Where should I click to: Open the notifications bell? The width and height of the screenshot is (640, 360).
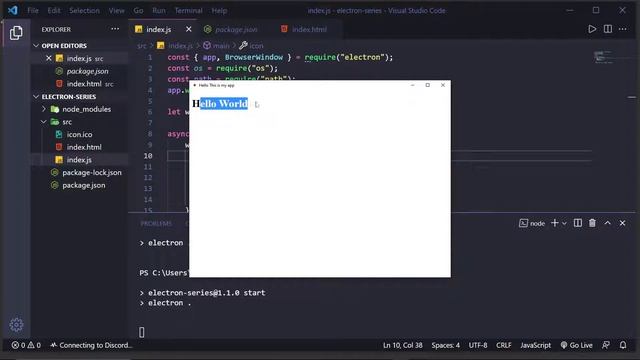tap(623, 345)
